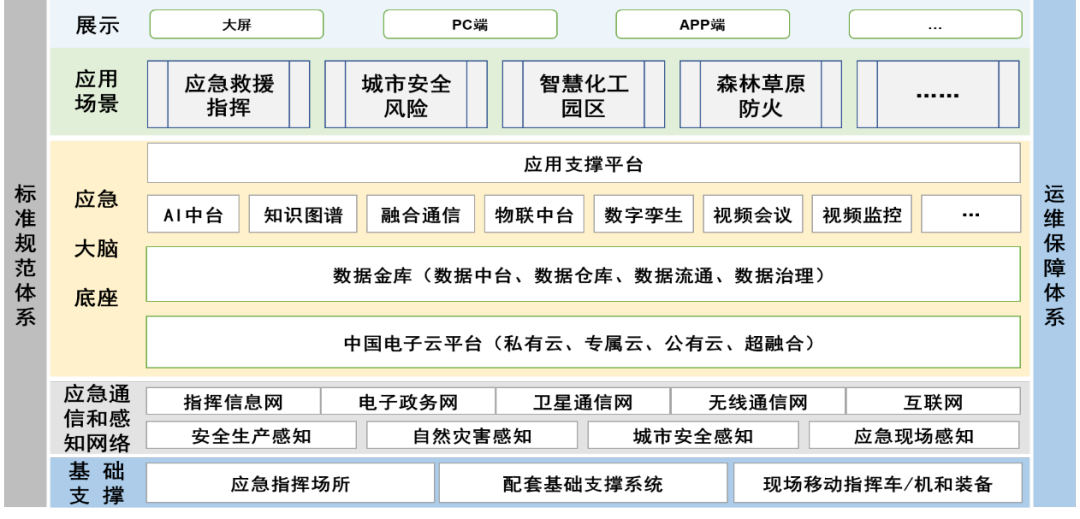Click the APP端 display box
Image resolution: width=1080 pixels, height=519 pixels.
702,25
